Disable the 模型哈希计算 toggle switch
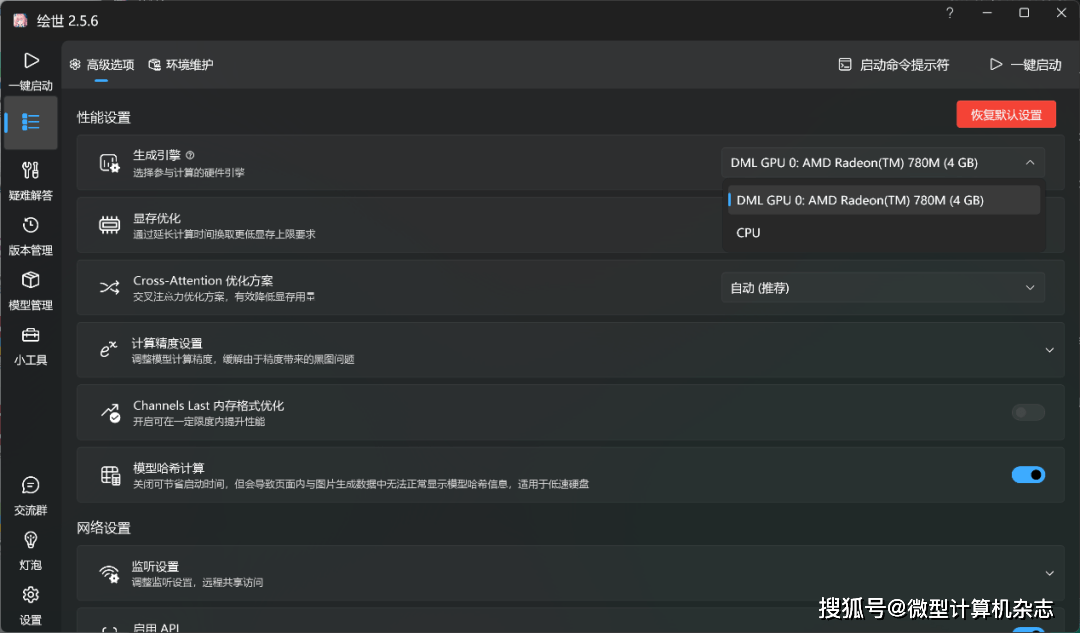 tap(1028, 475)
